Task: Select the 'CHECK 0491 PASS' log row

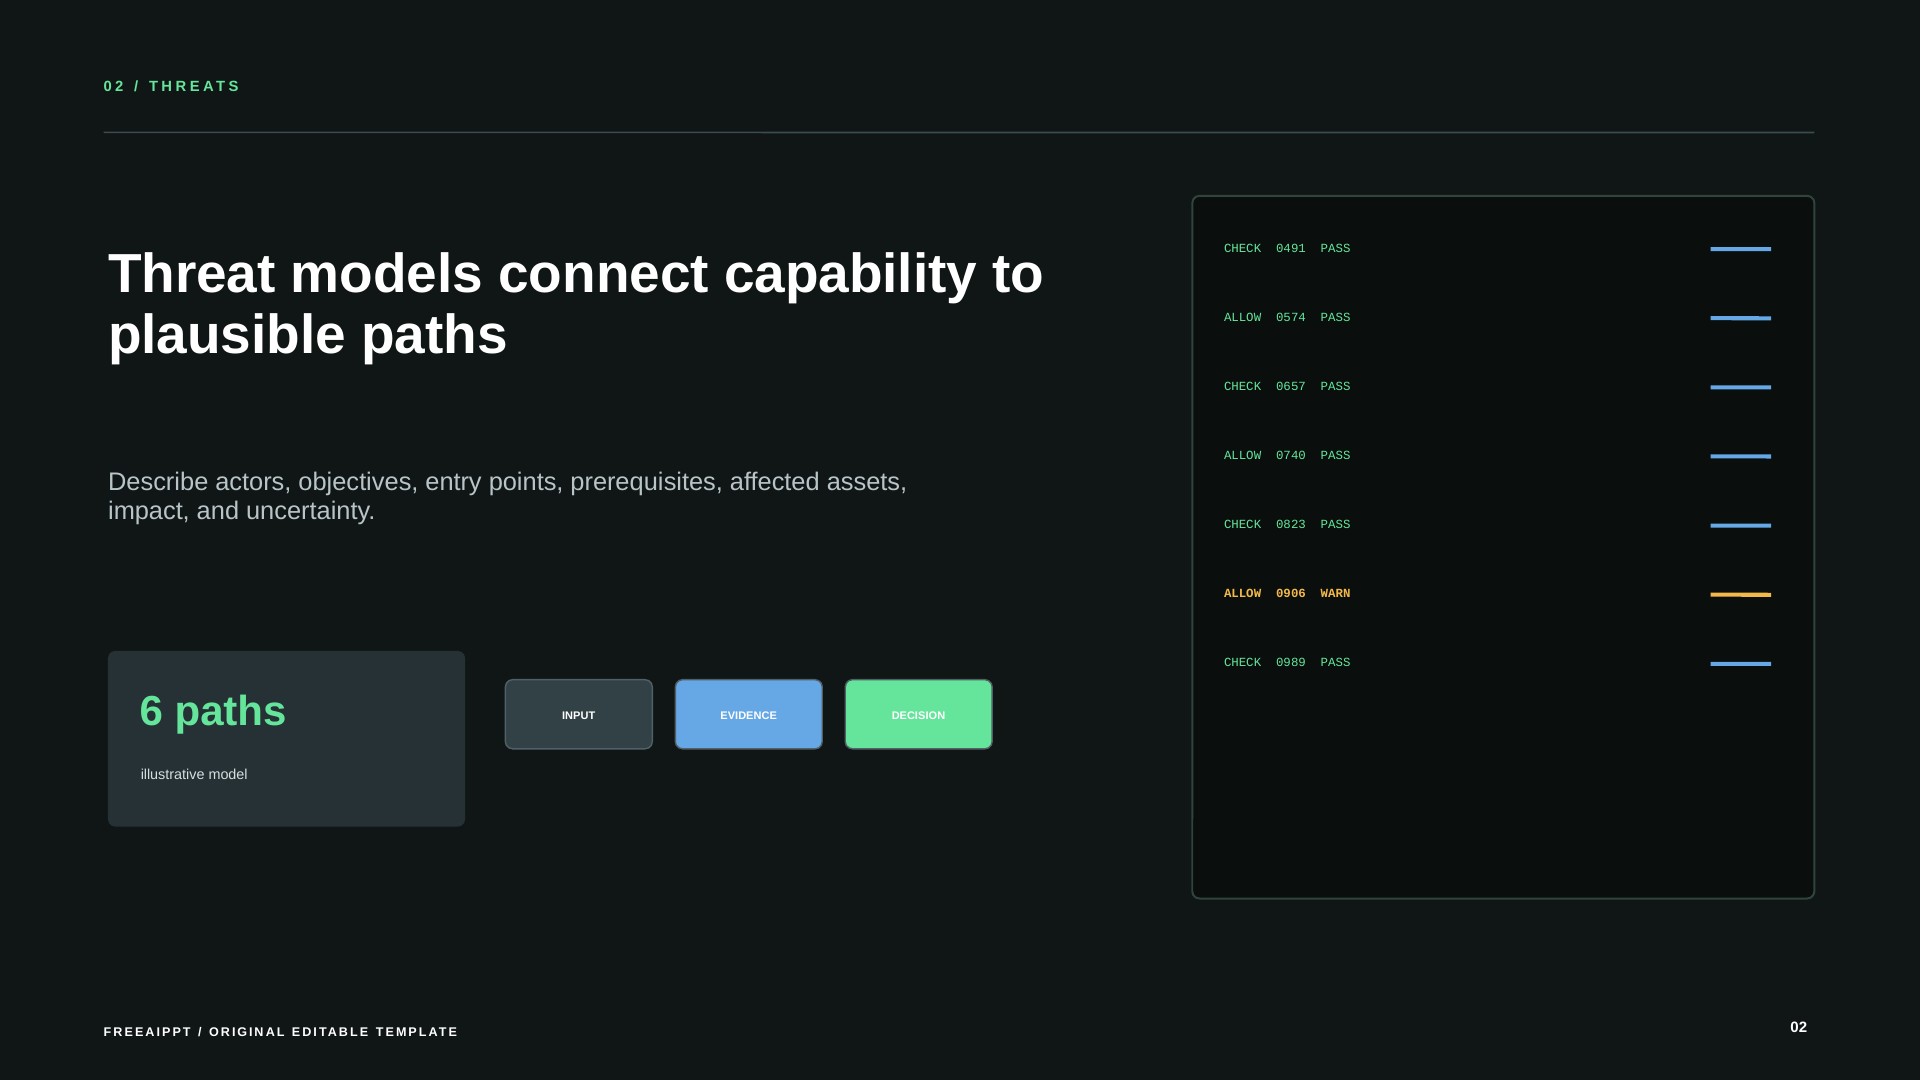Action: pyautogui.click(x=1287, y=248)
